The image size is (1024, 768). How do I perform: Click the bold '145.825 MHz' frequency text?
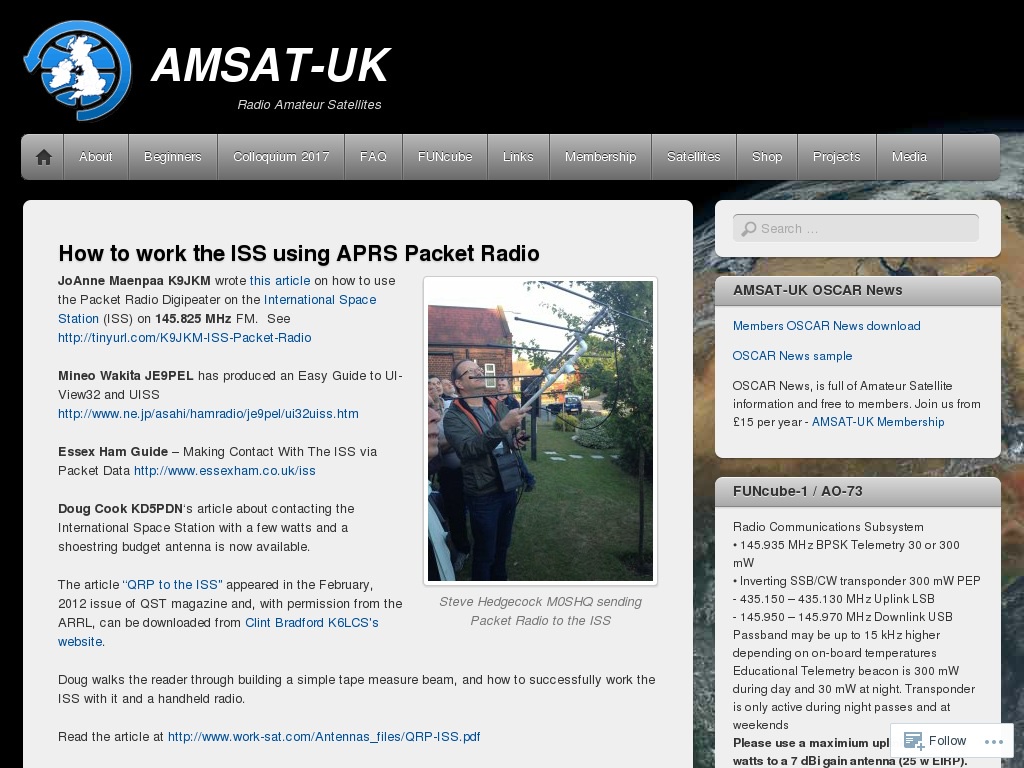click(193, 319)
